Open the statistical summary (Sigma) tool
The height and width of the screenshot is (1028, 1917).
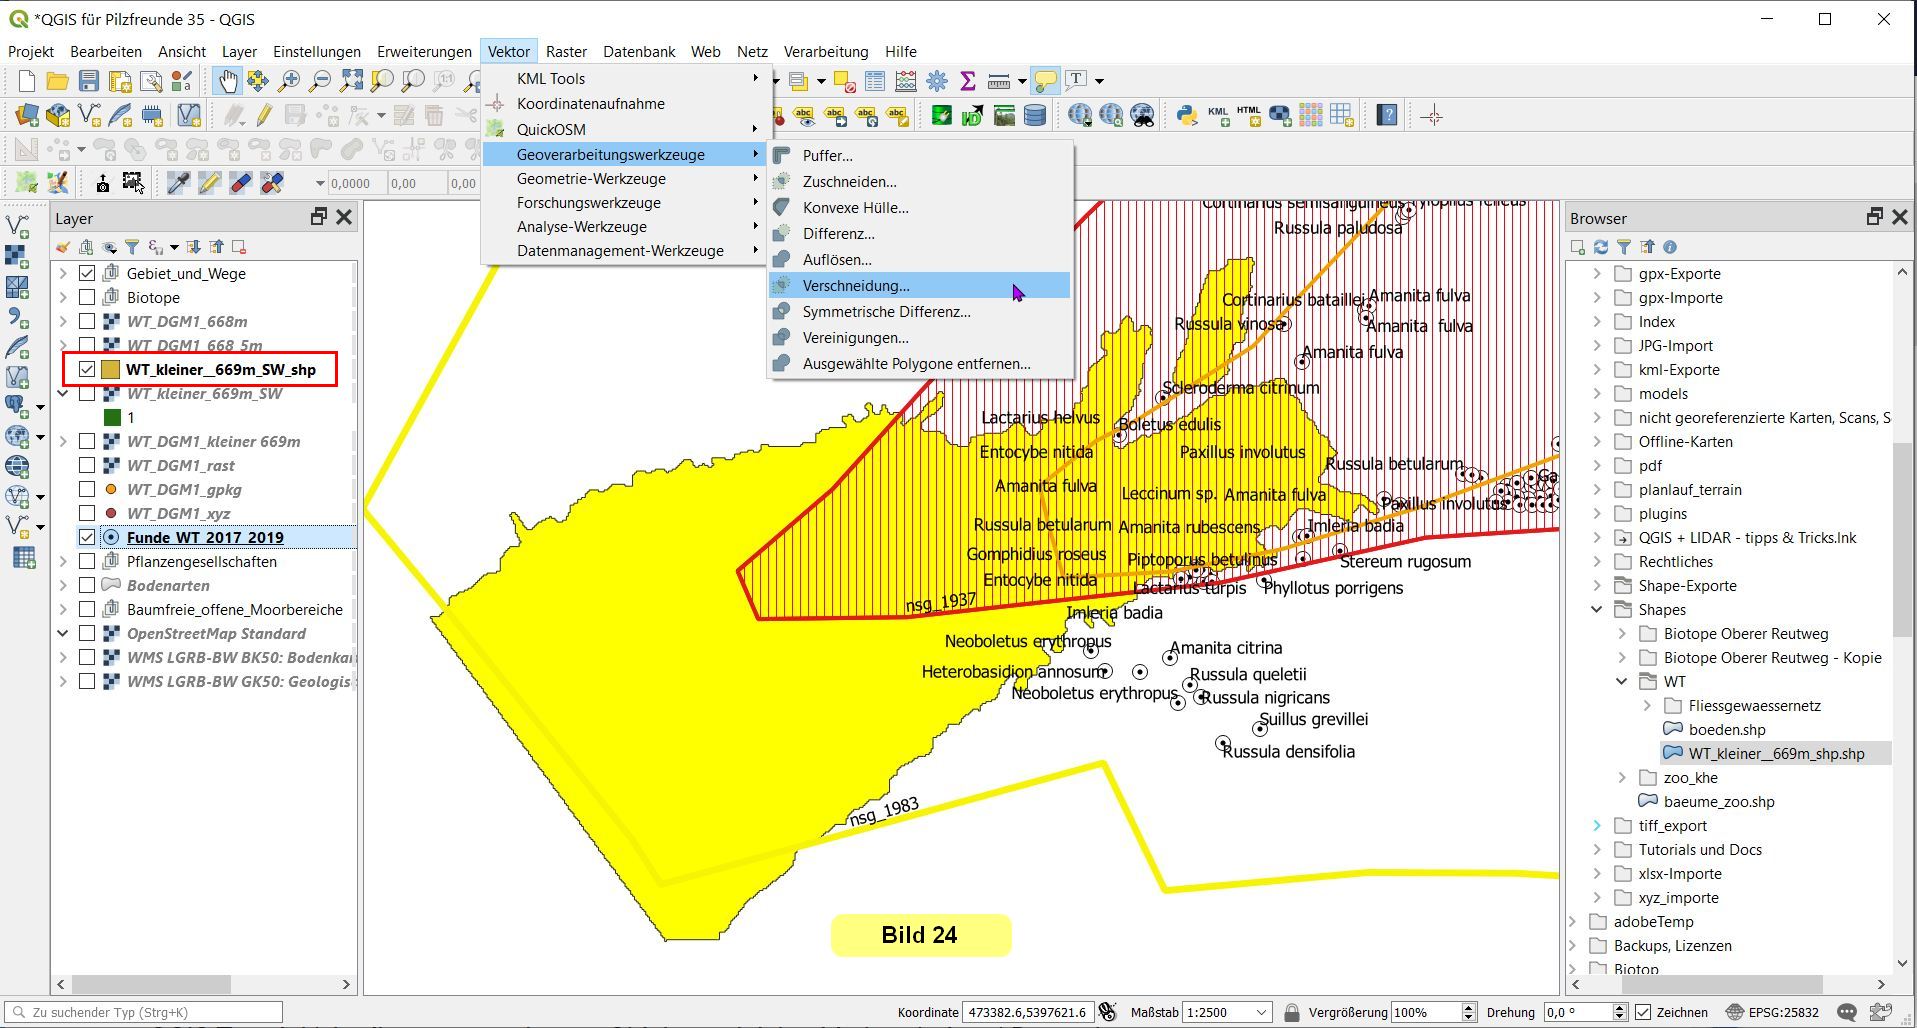coord(967,81)
